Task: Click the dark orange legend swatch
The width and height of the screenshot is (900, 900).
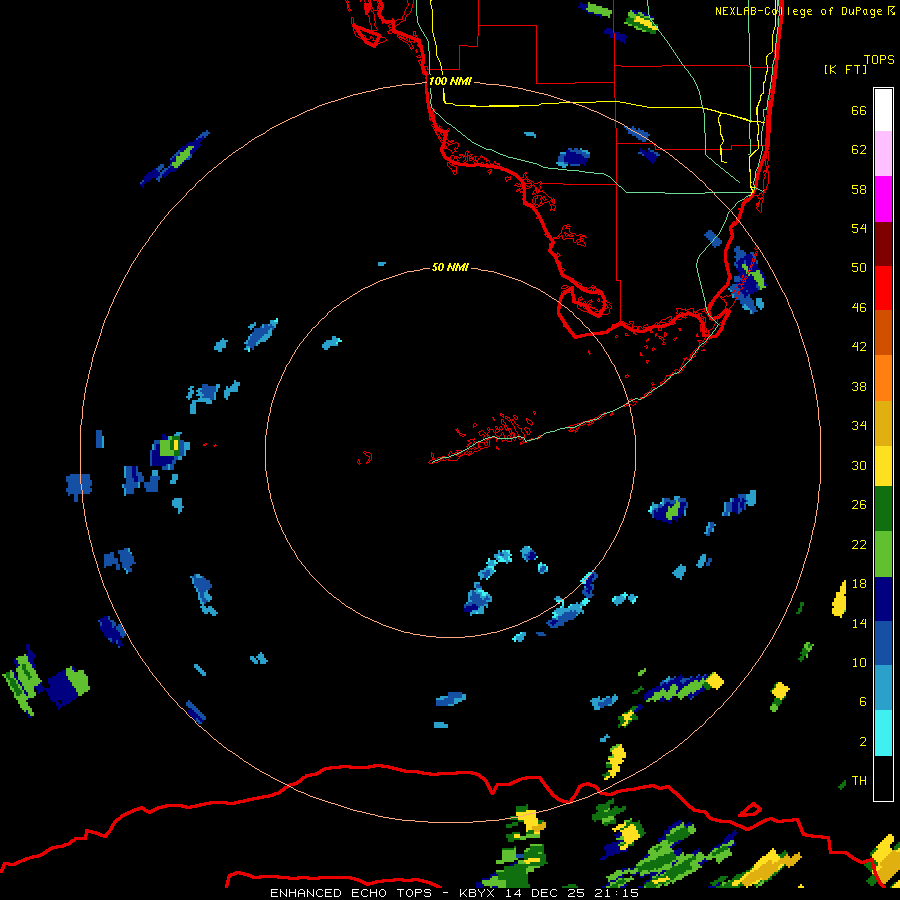Action: coord(883,333)
